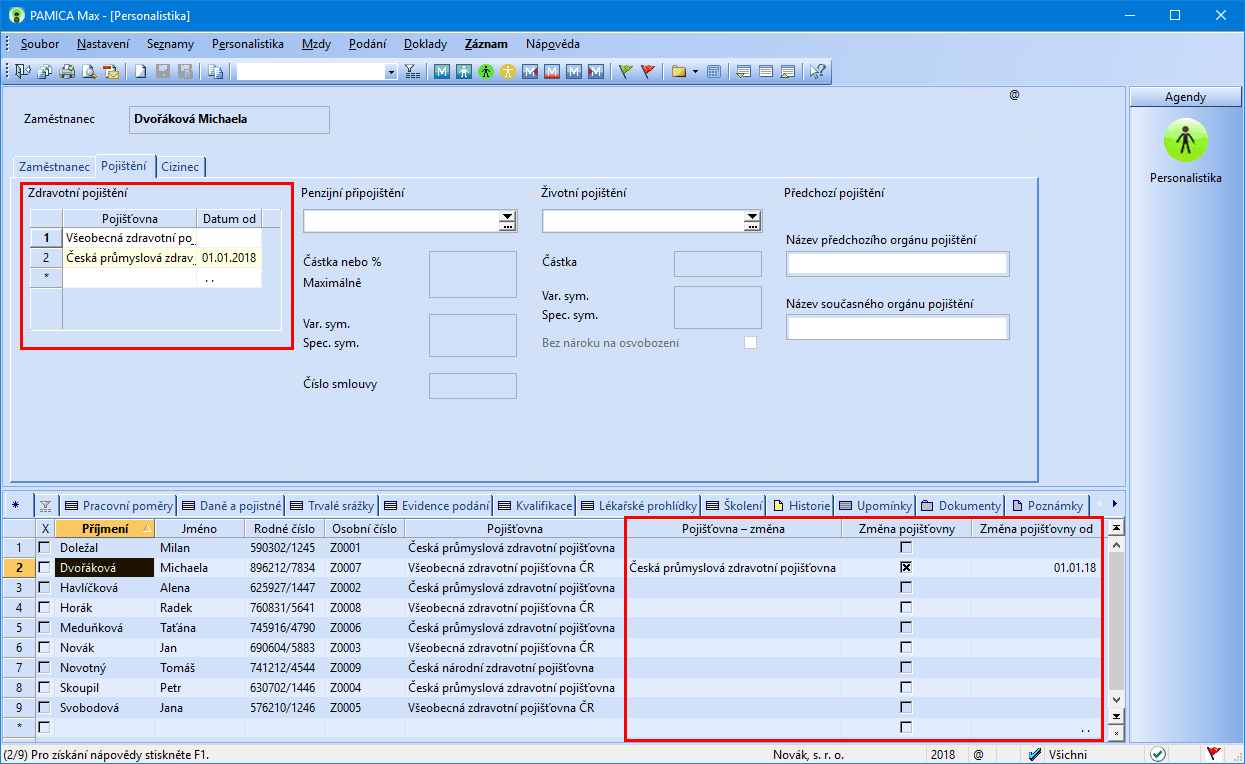Click the rightmost comment note toolbar icon
Image resolution: width=1245 pixels, height=764 pixels.
pyautogui.click(x=787, y=72)
